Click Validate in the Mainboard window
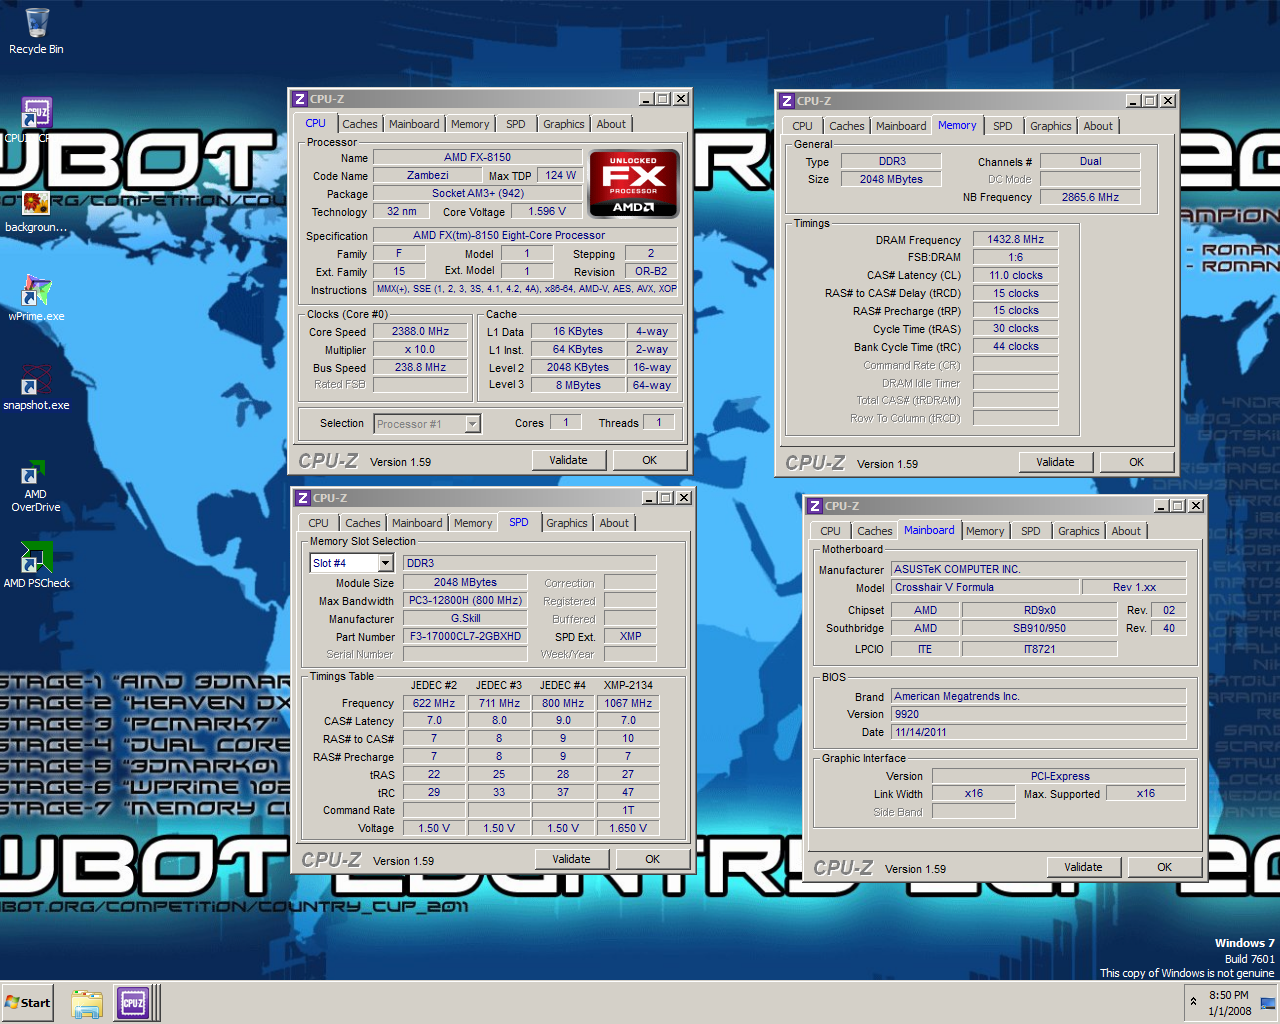Screen dimensions: 1280x1024 (1083, 867)
